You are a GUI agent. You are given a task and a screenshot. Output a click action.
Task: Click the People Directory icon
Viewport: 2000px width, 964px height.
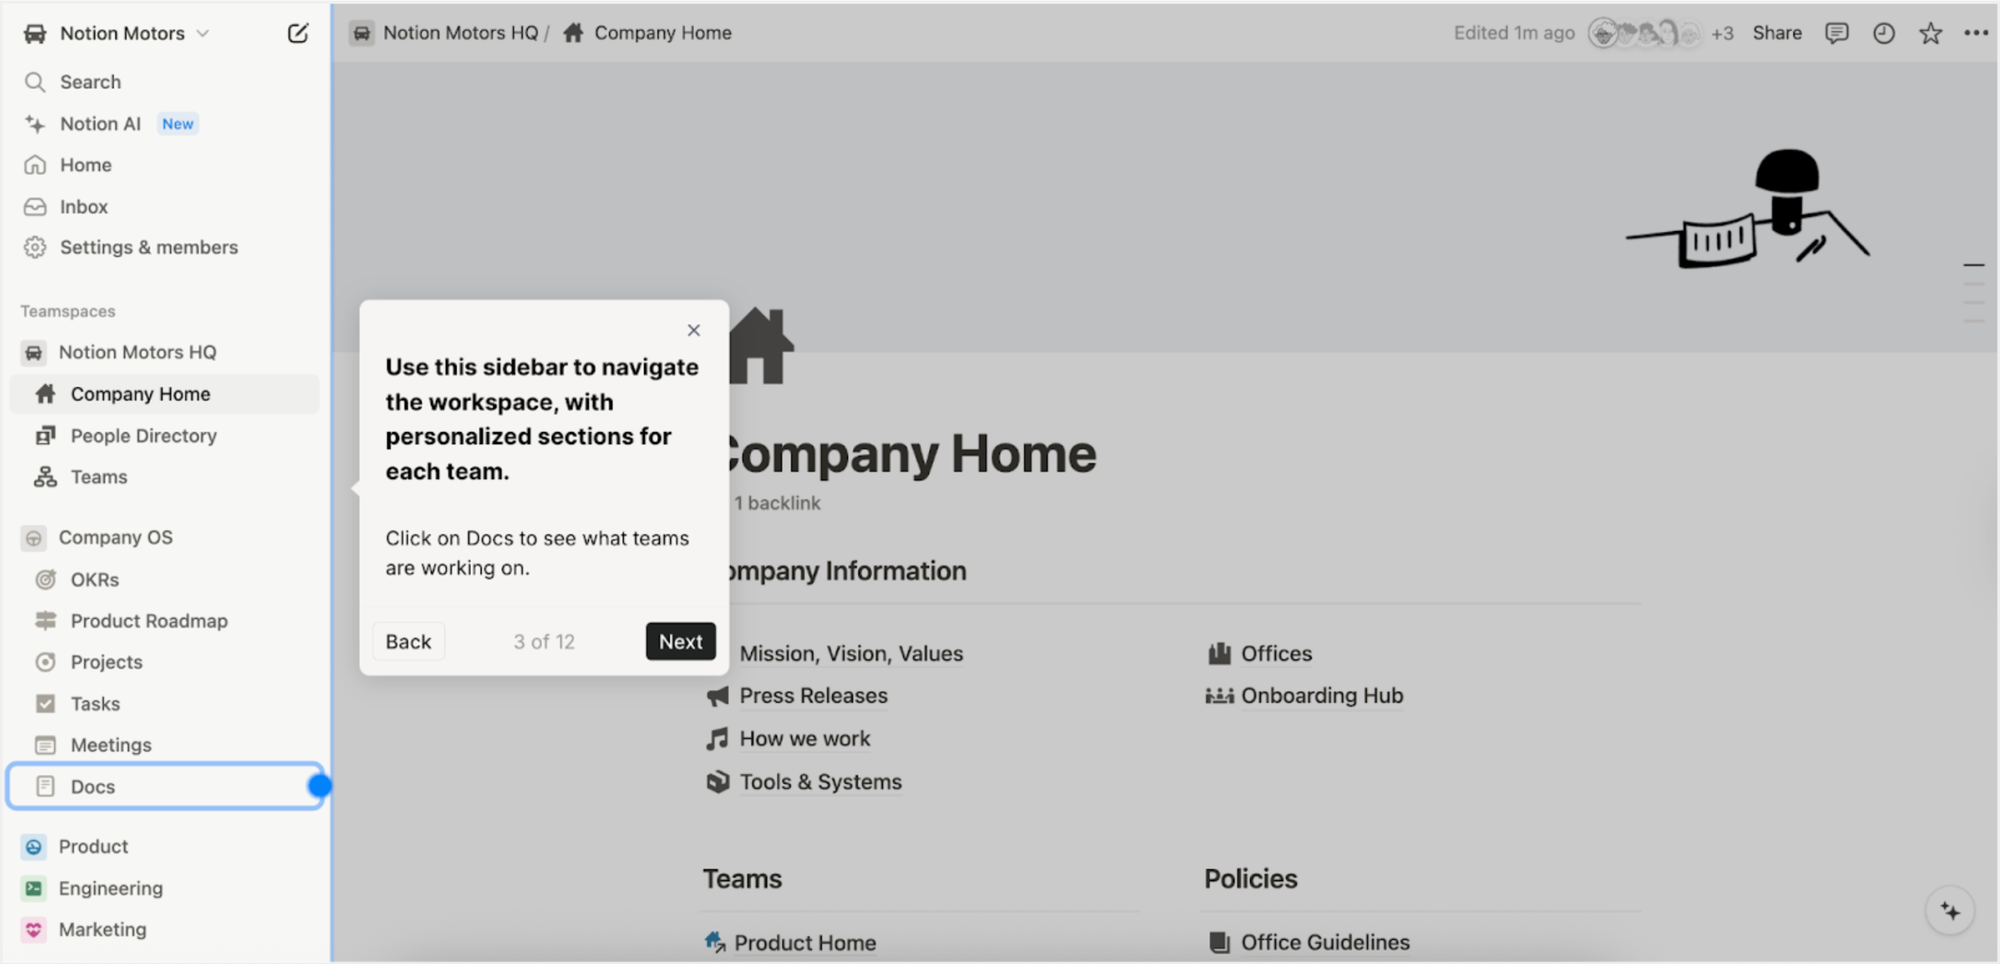(x=45, y=436)
